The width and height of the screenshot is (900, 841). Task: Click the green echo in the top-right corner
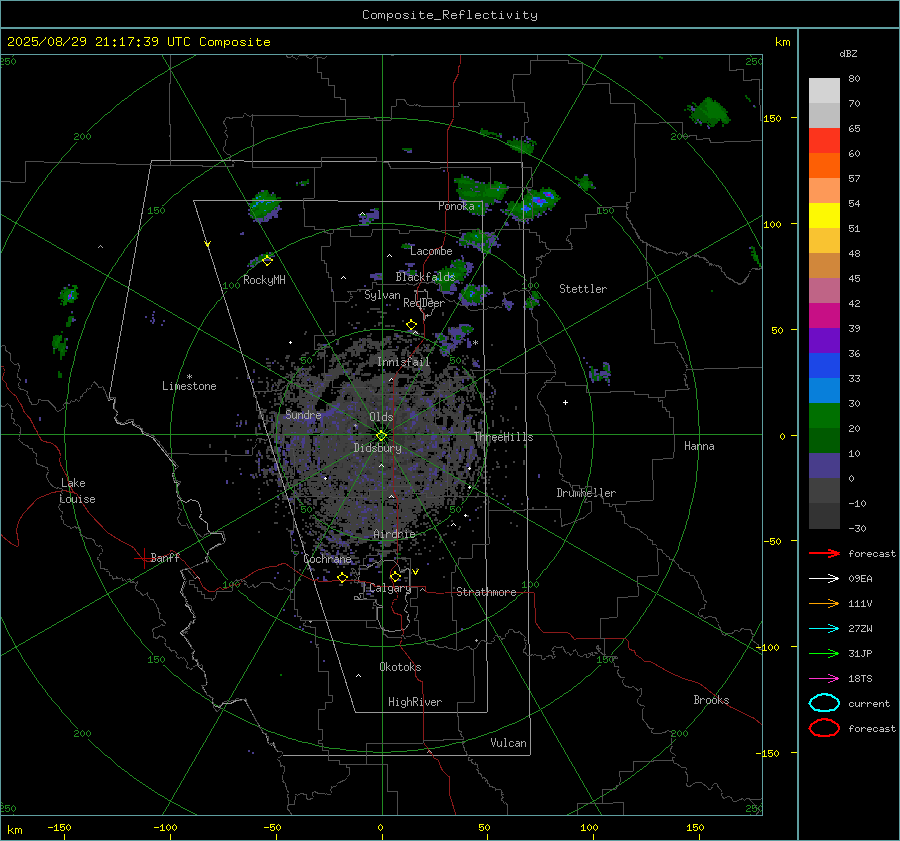tap(709, 112)
